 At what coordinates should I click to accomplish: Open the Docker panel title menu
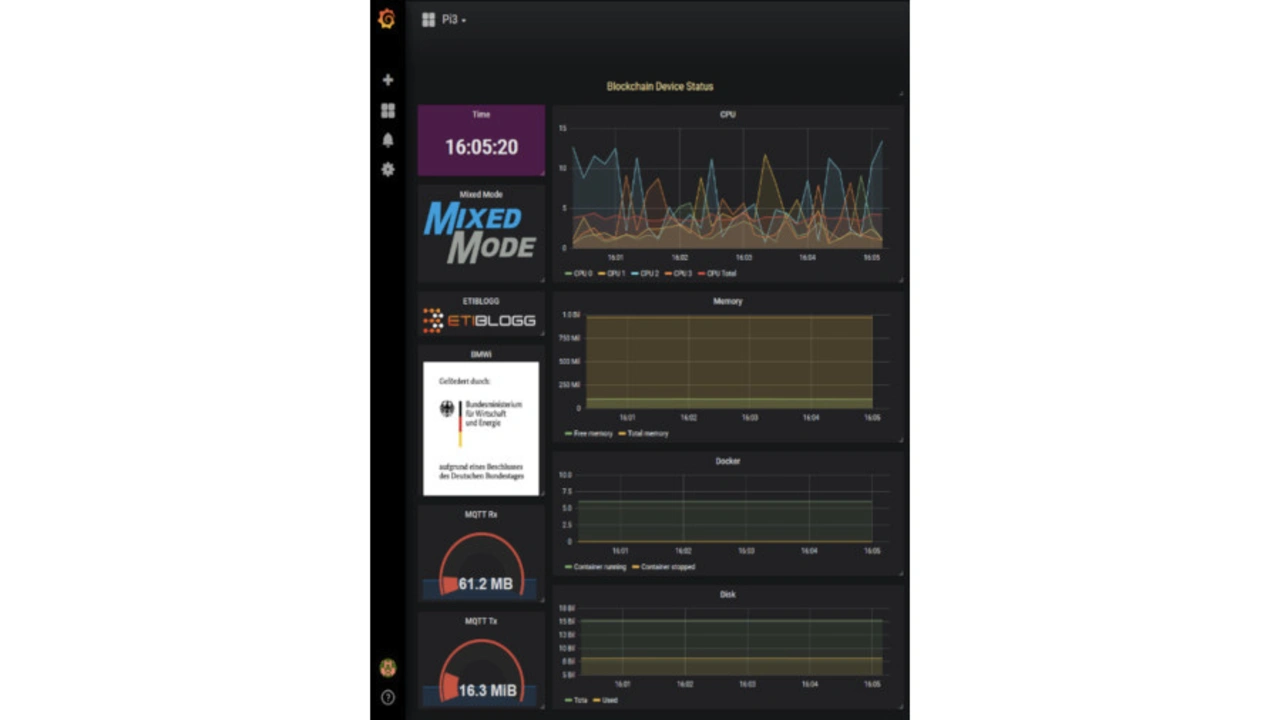(727, 461)
